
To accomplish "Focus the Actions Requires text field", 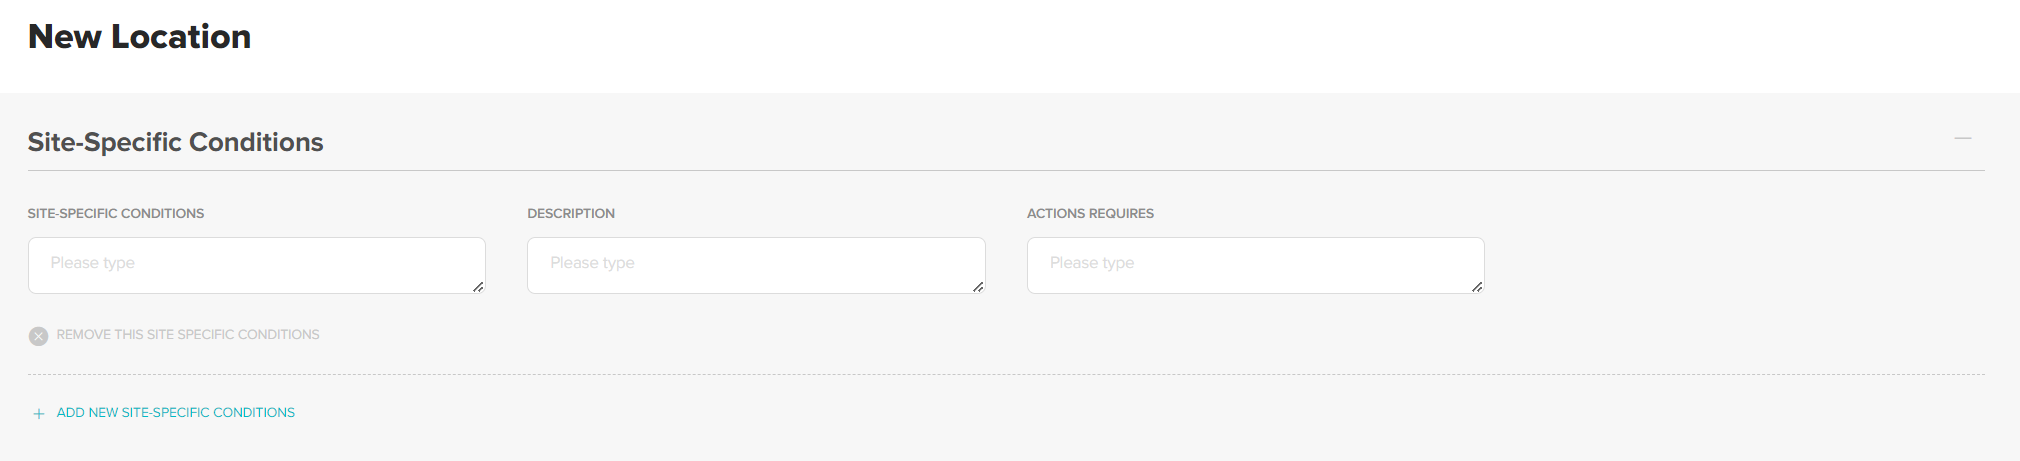I will (1254, 264).
